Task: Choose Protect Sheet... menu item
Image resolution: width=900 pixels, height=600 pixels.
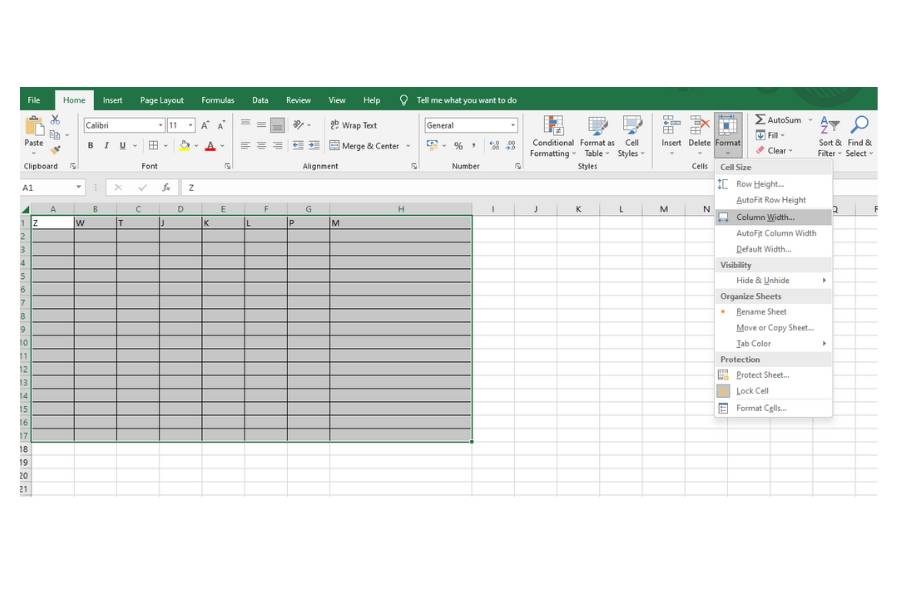Action: pyautogui.click(x=773, y=375)
